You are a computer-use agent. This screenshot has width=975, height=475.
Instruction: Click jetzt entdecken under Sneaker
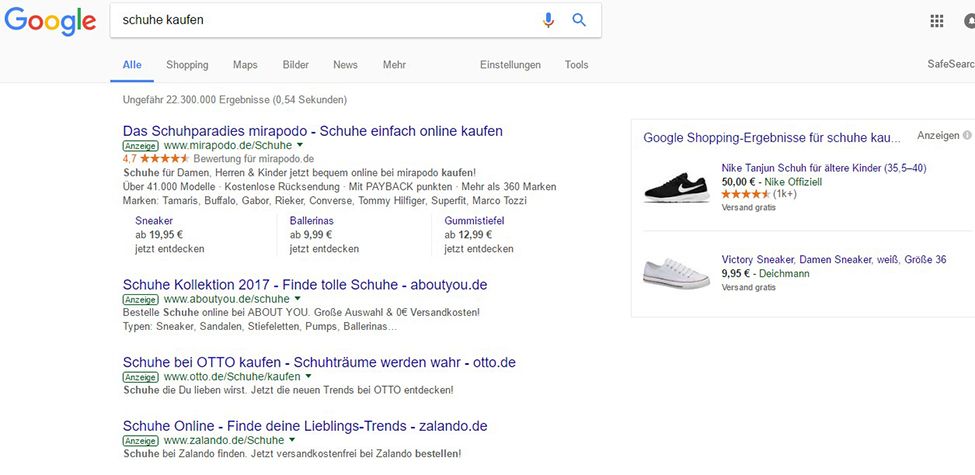coord(170,249)
